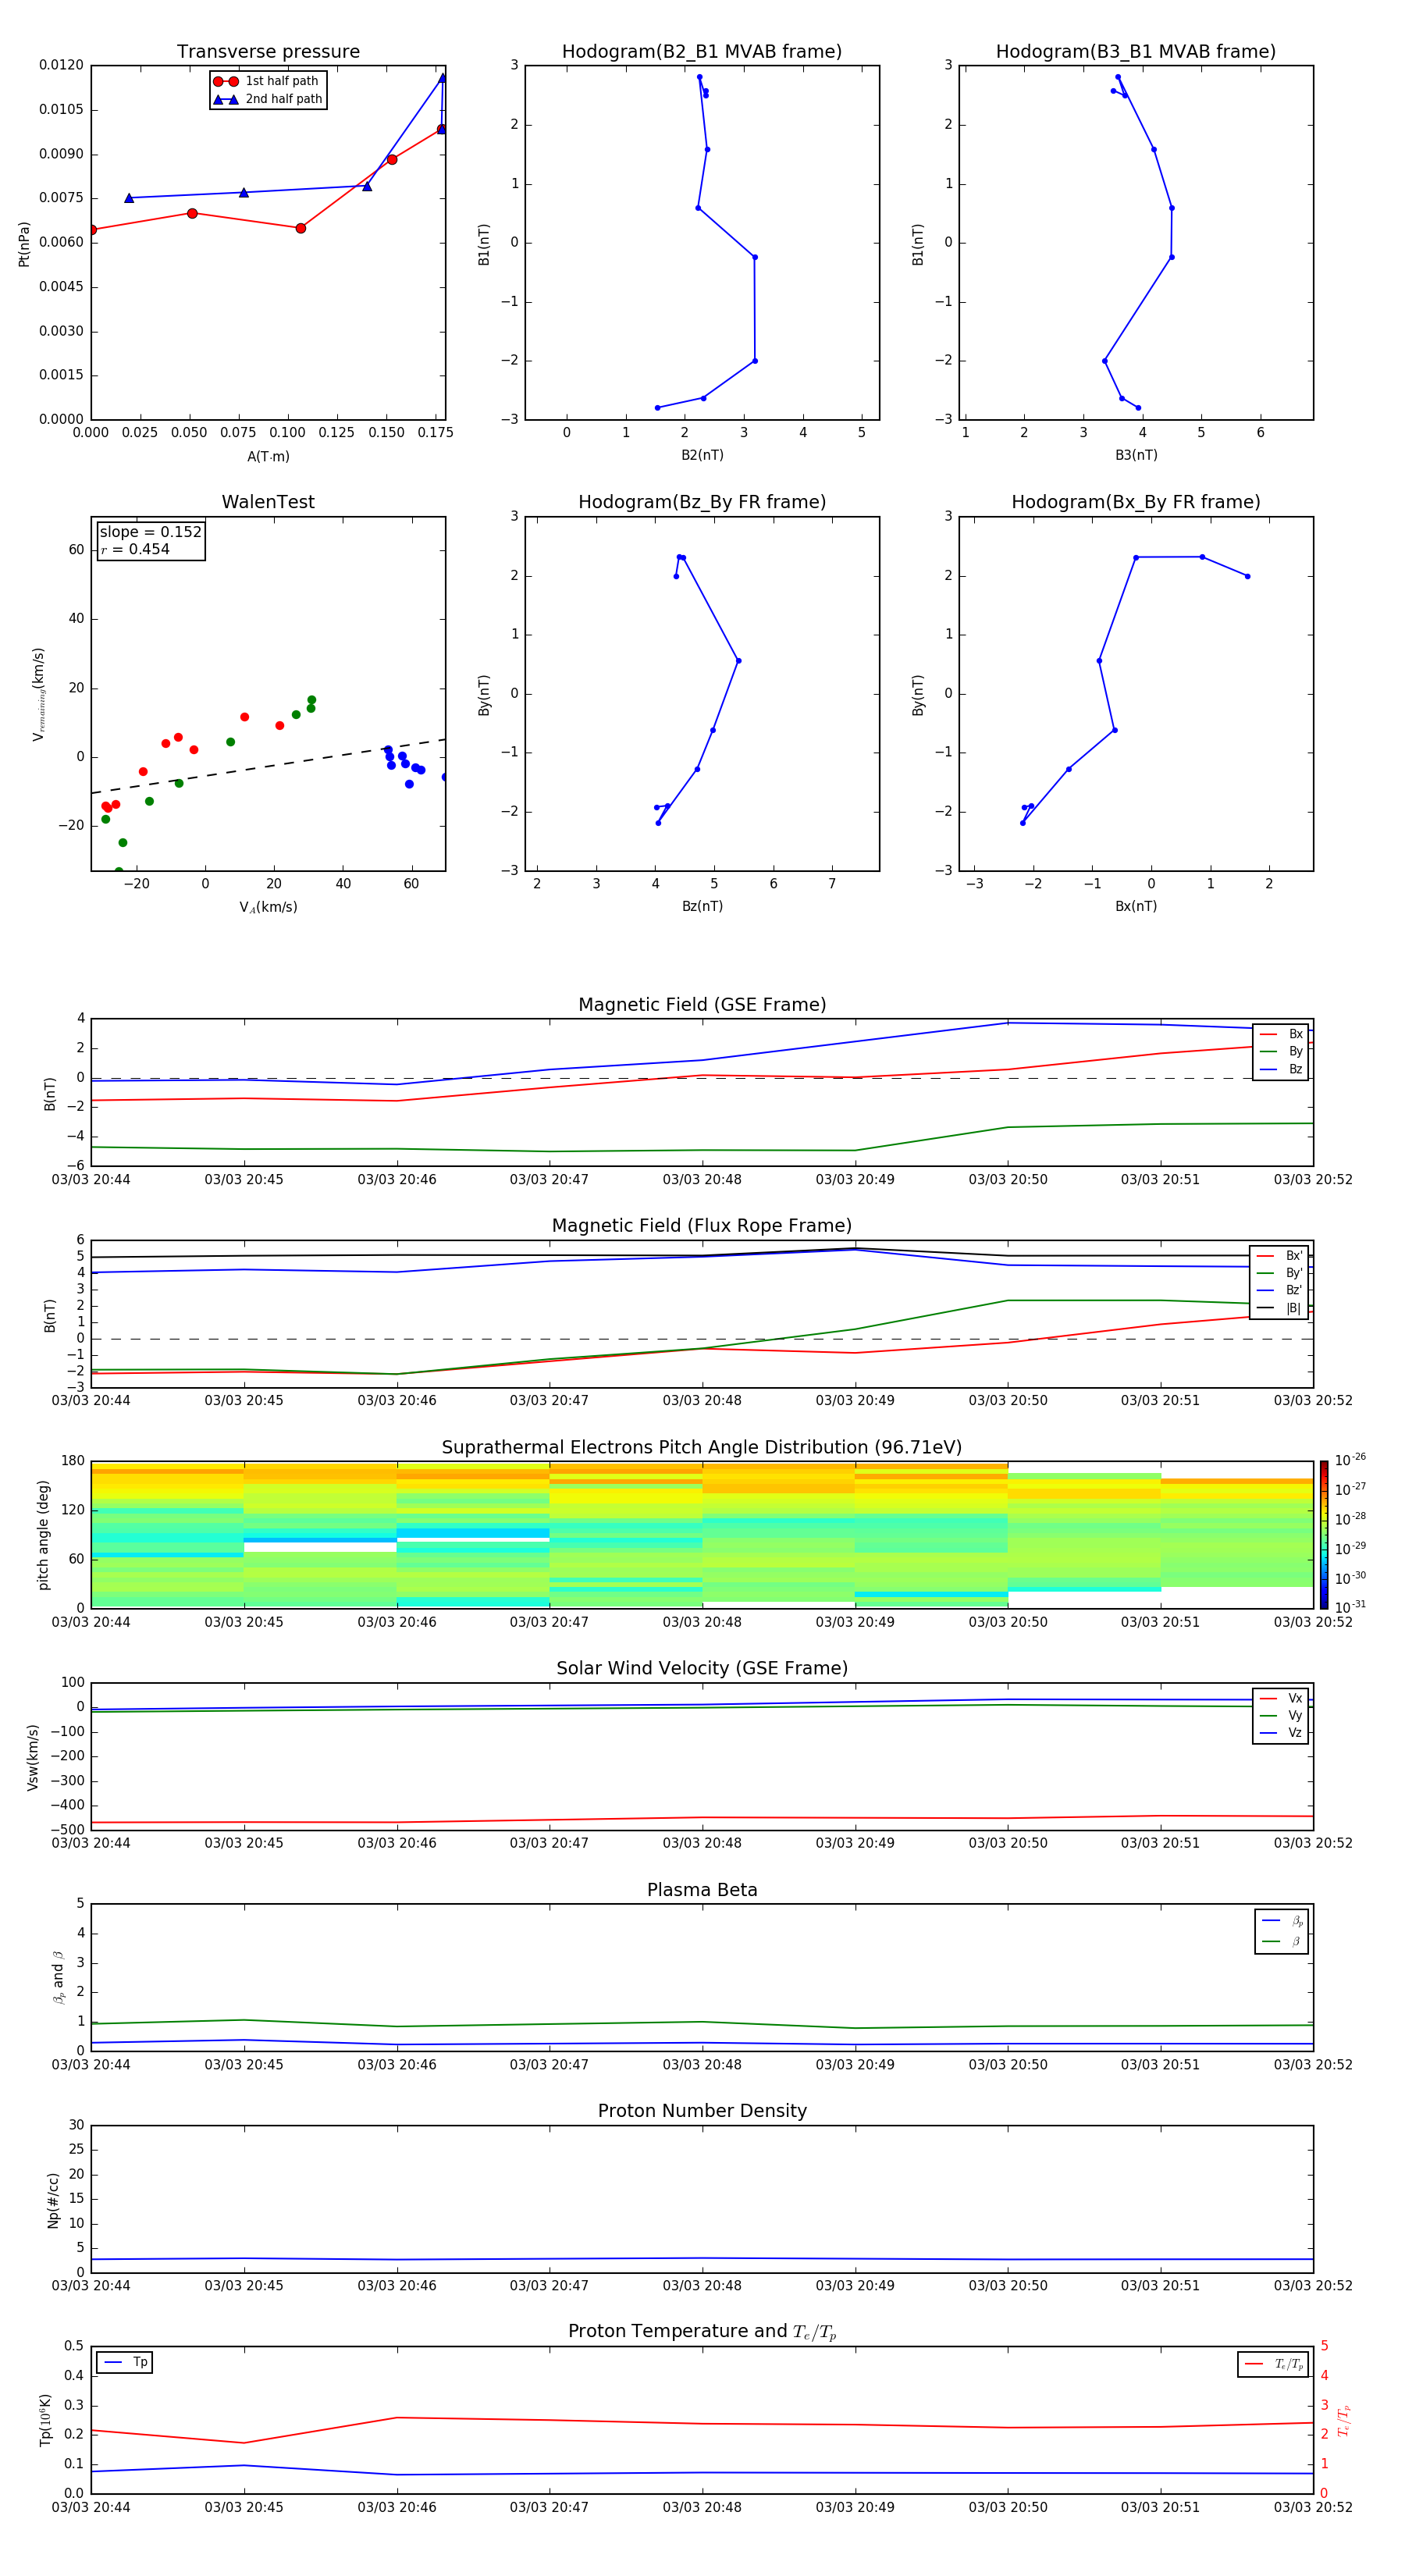Click the βp legend entry in Plasma Beta
This screenshot has height=2576, width=1405.
pos(1282,1920)
